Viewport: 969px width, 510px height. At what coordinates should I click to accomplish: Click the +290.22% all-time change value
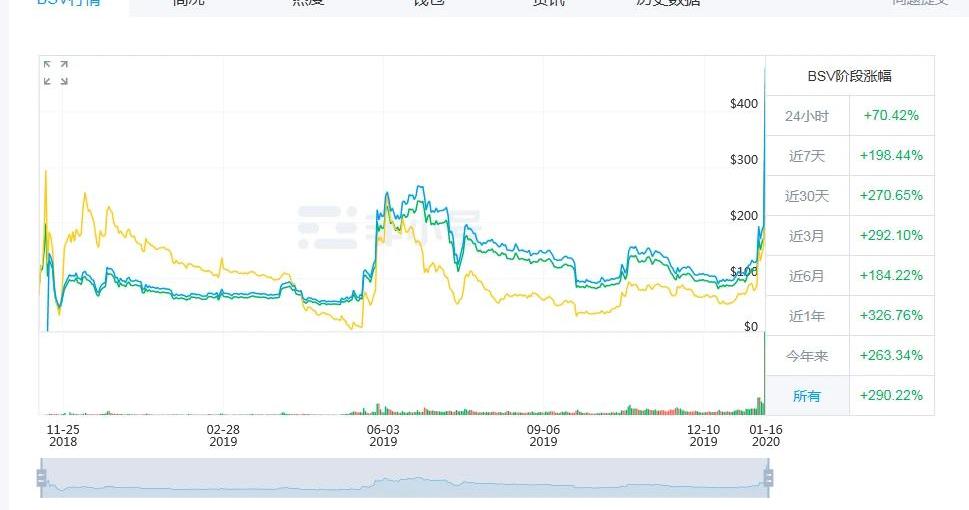click(890, 396)
